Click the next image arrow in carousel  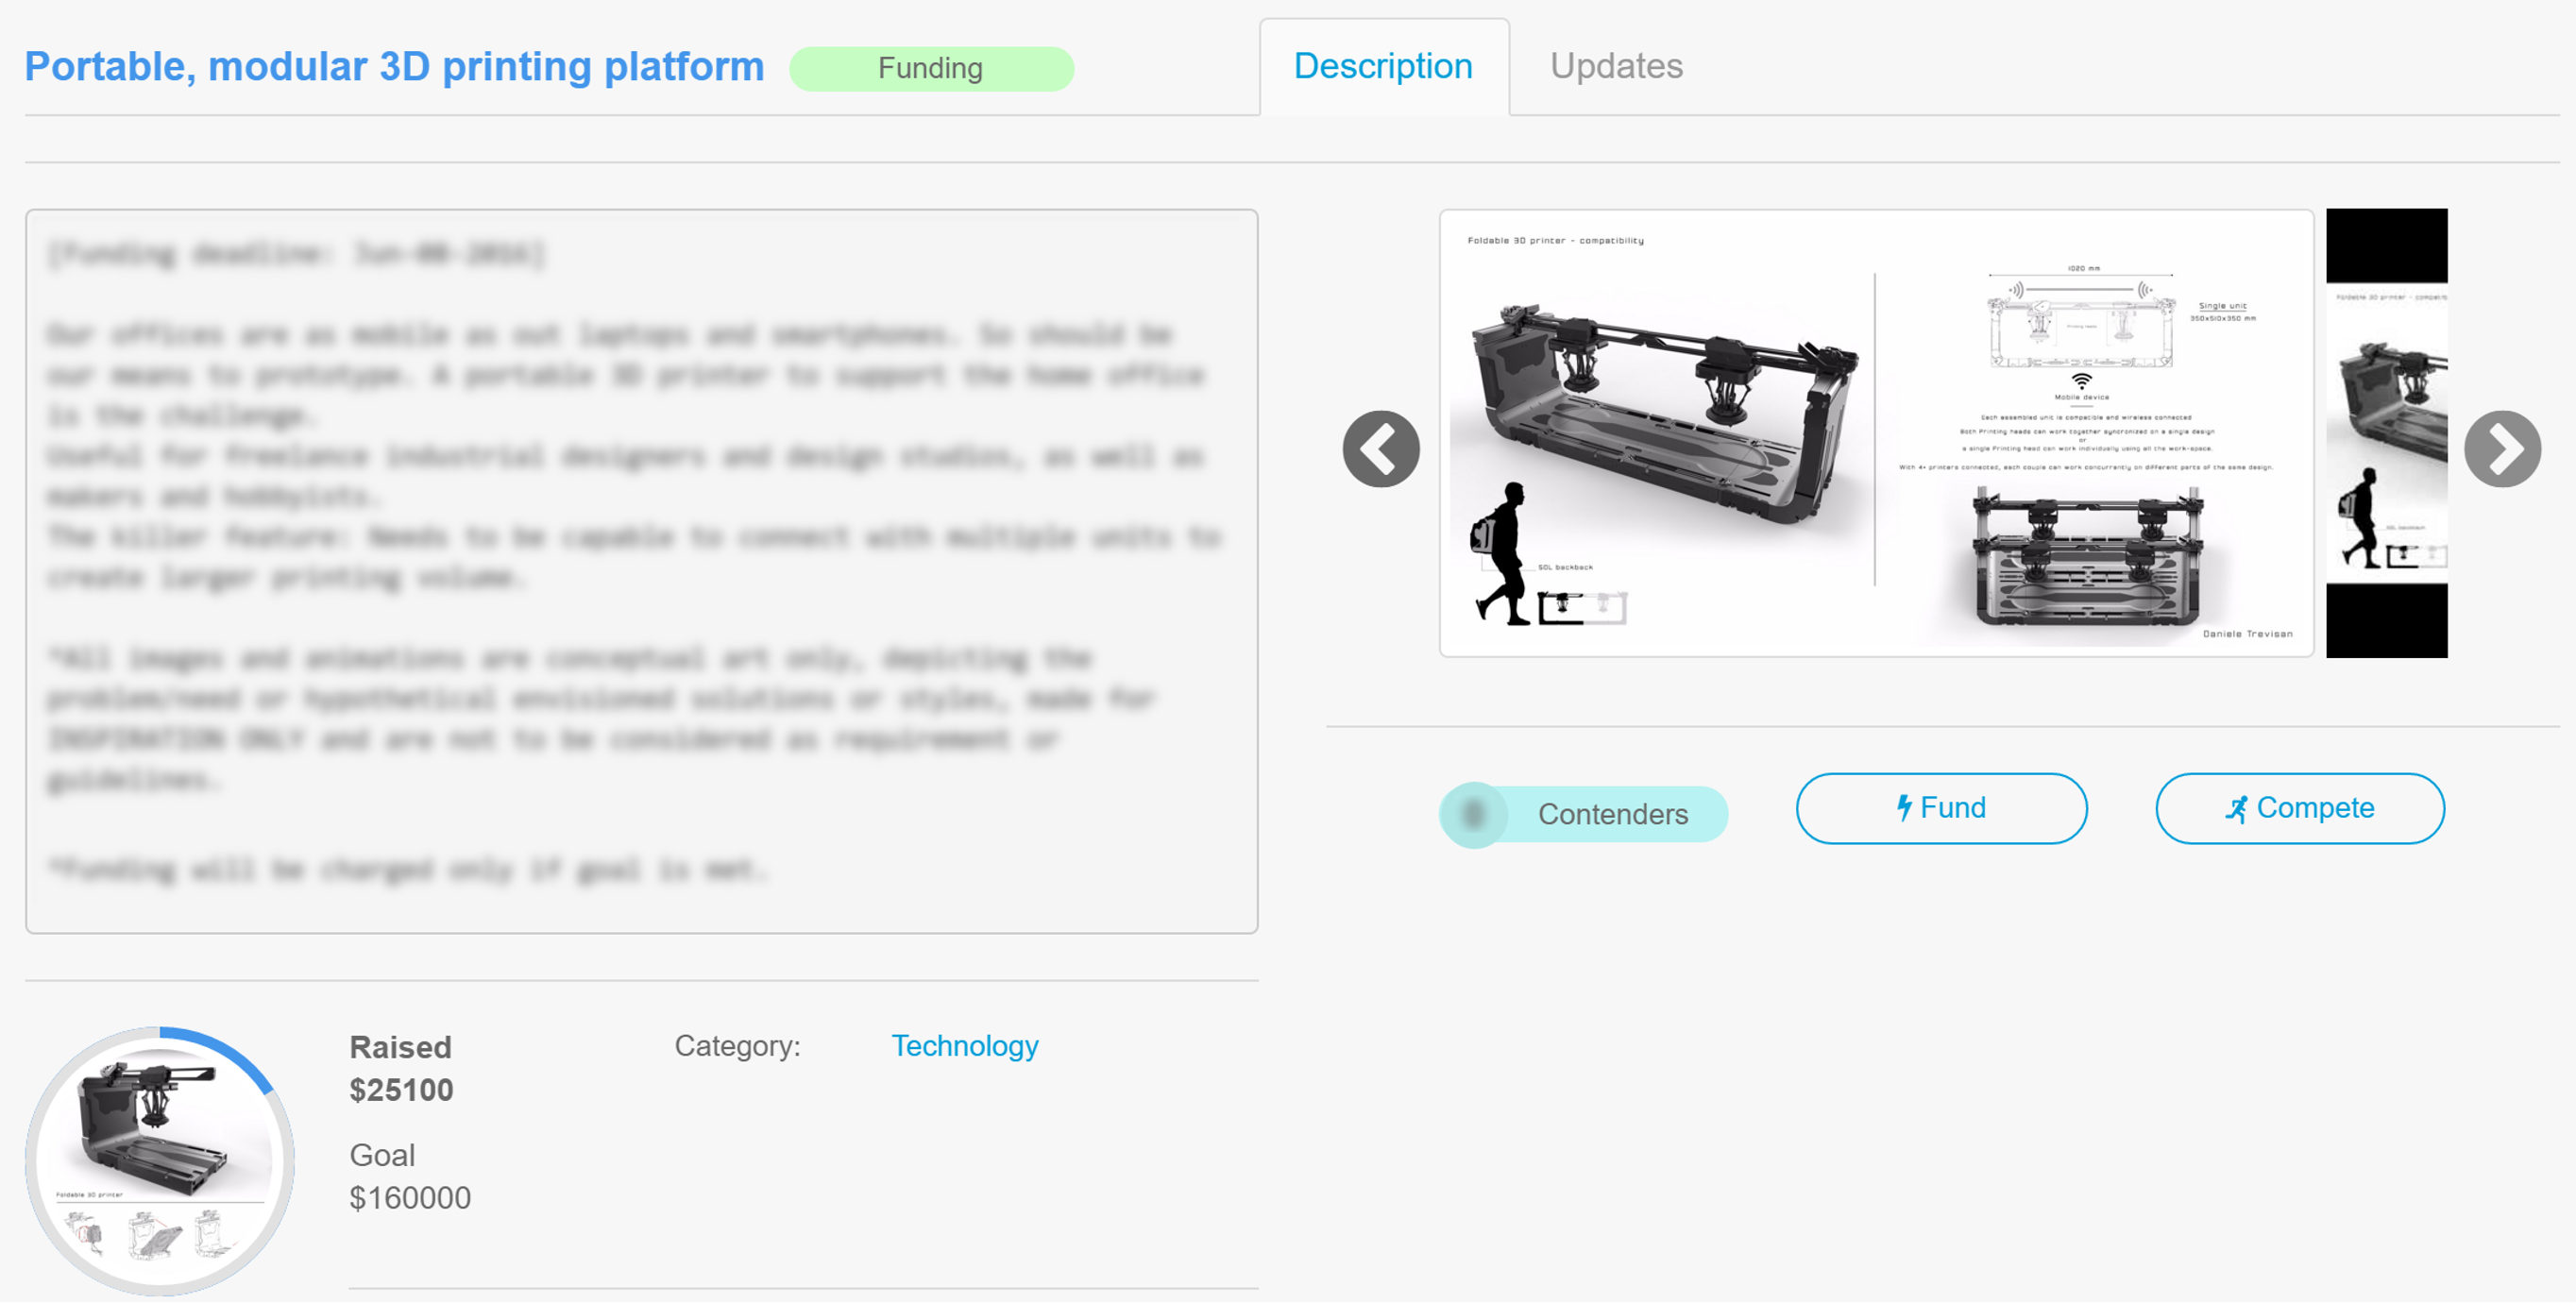coord(2502,449)
